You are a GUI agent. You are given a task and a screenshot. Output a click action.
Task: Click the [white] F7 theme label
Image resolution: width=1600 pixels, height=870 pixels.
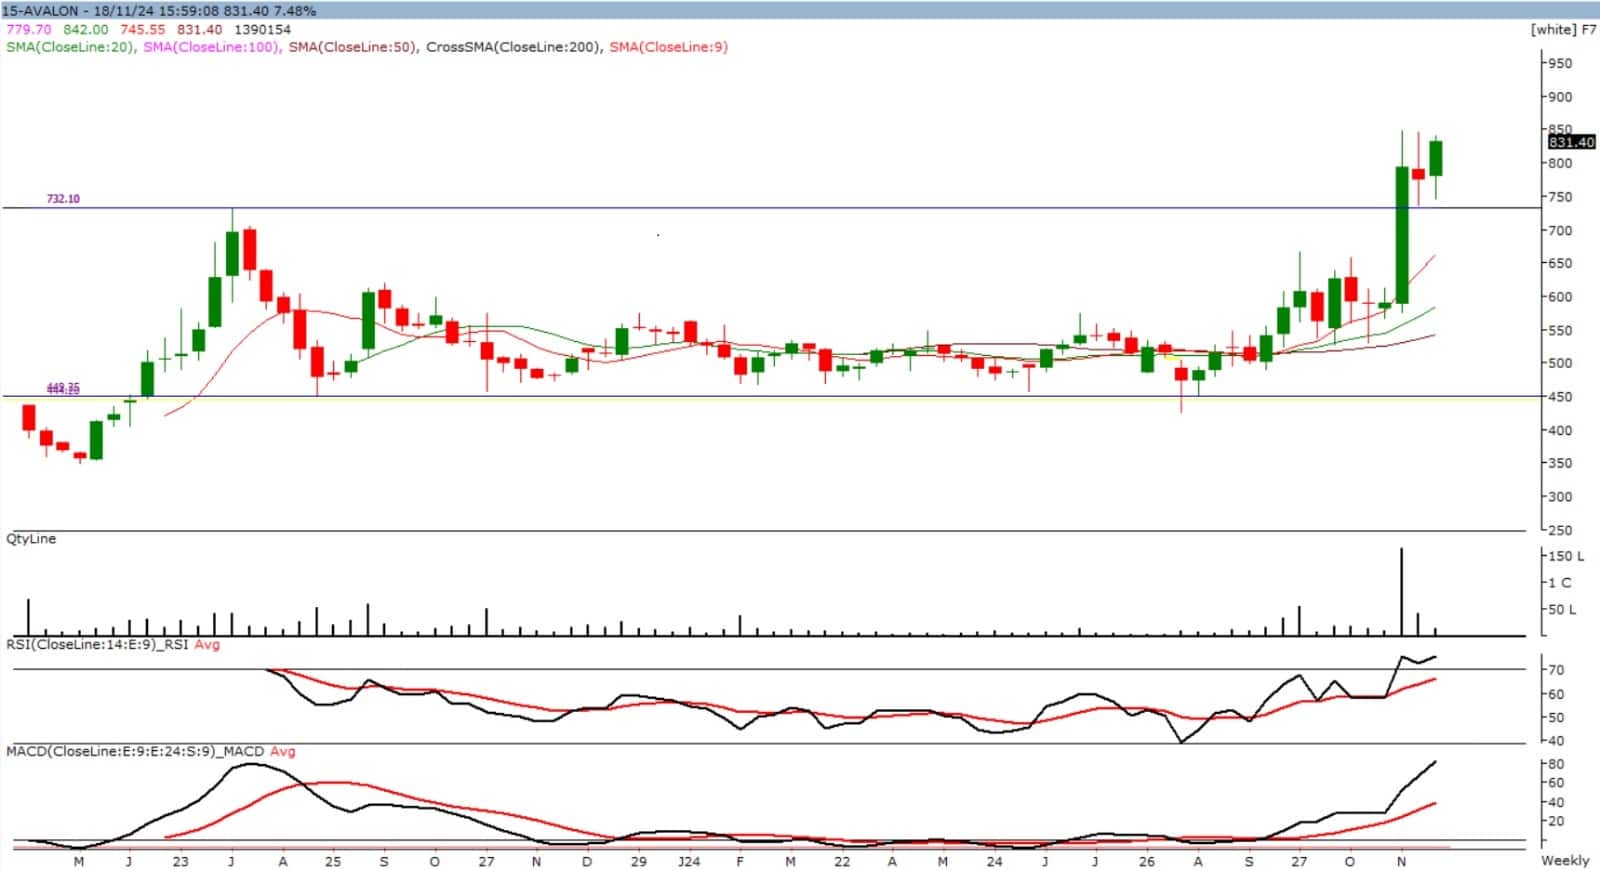1563,29
